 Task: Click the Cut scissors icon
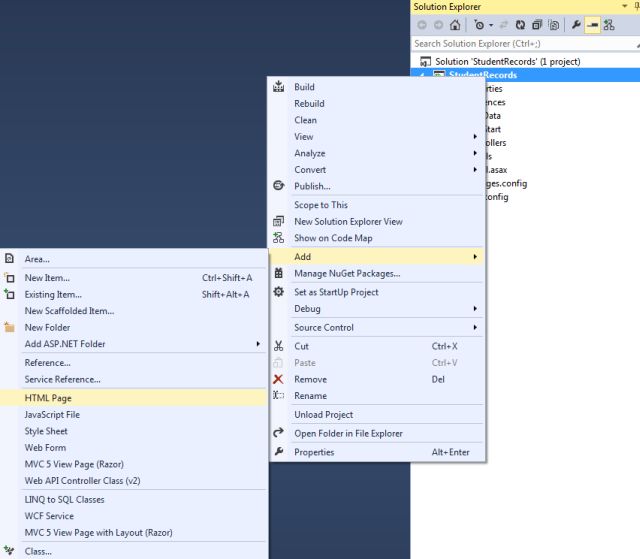pos(278,346)
